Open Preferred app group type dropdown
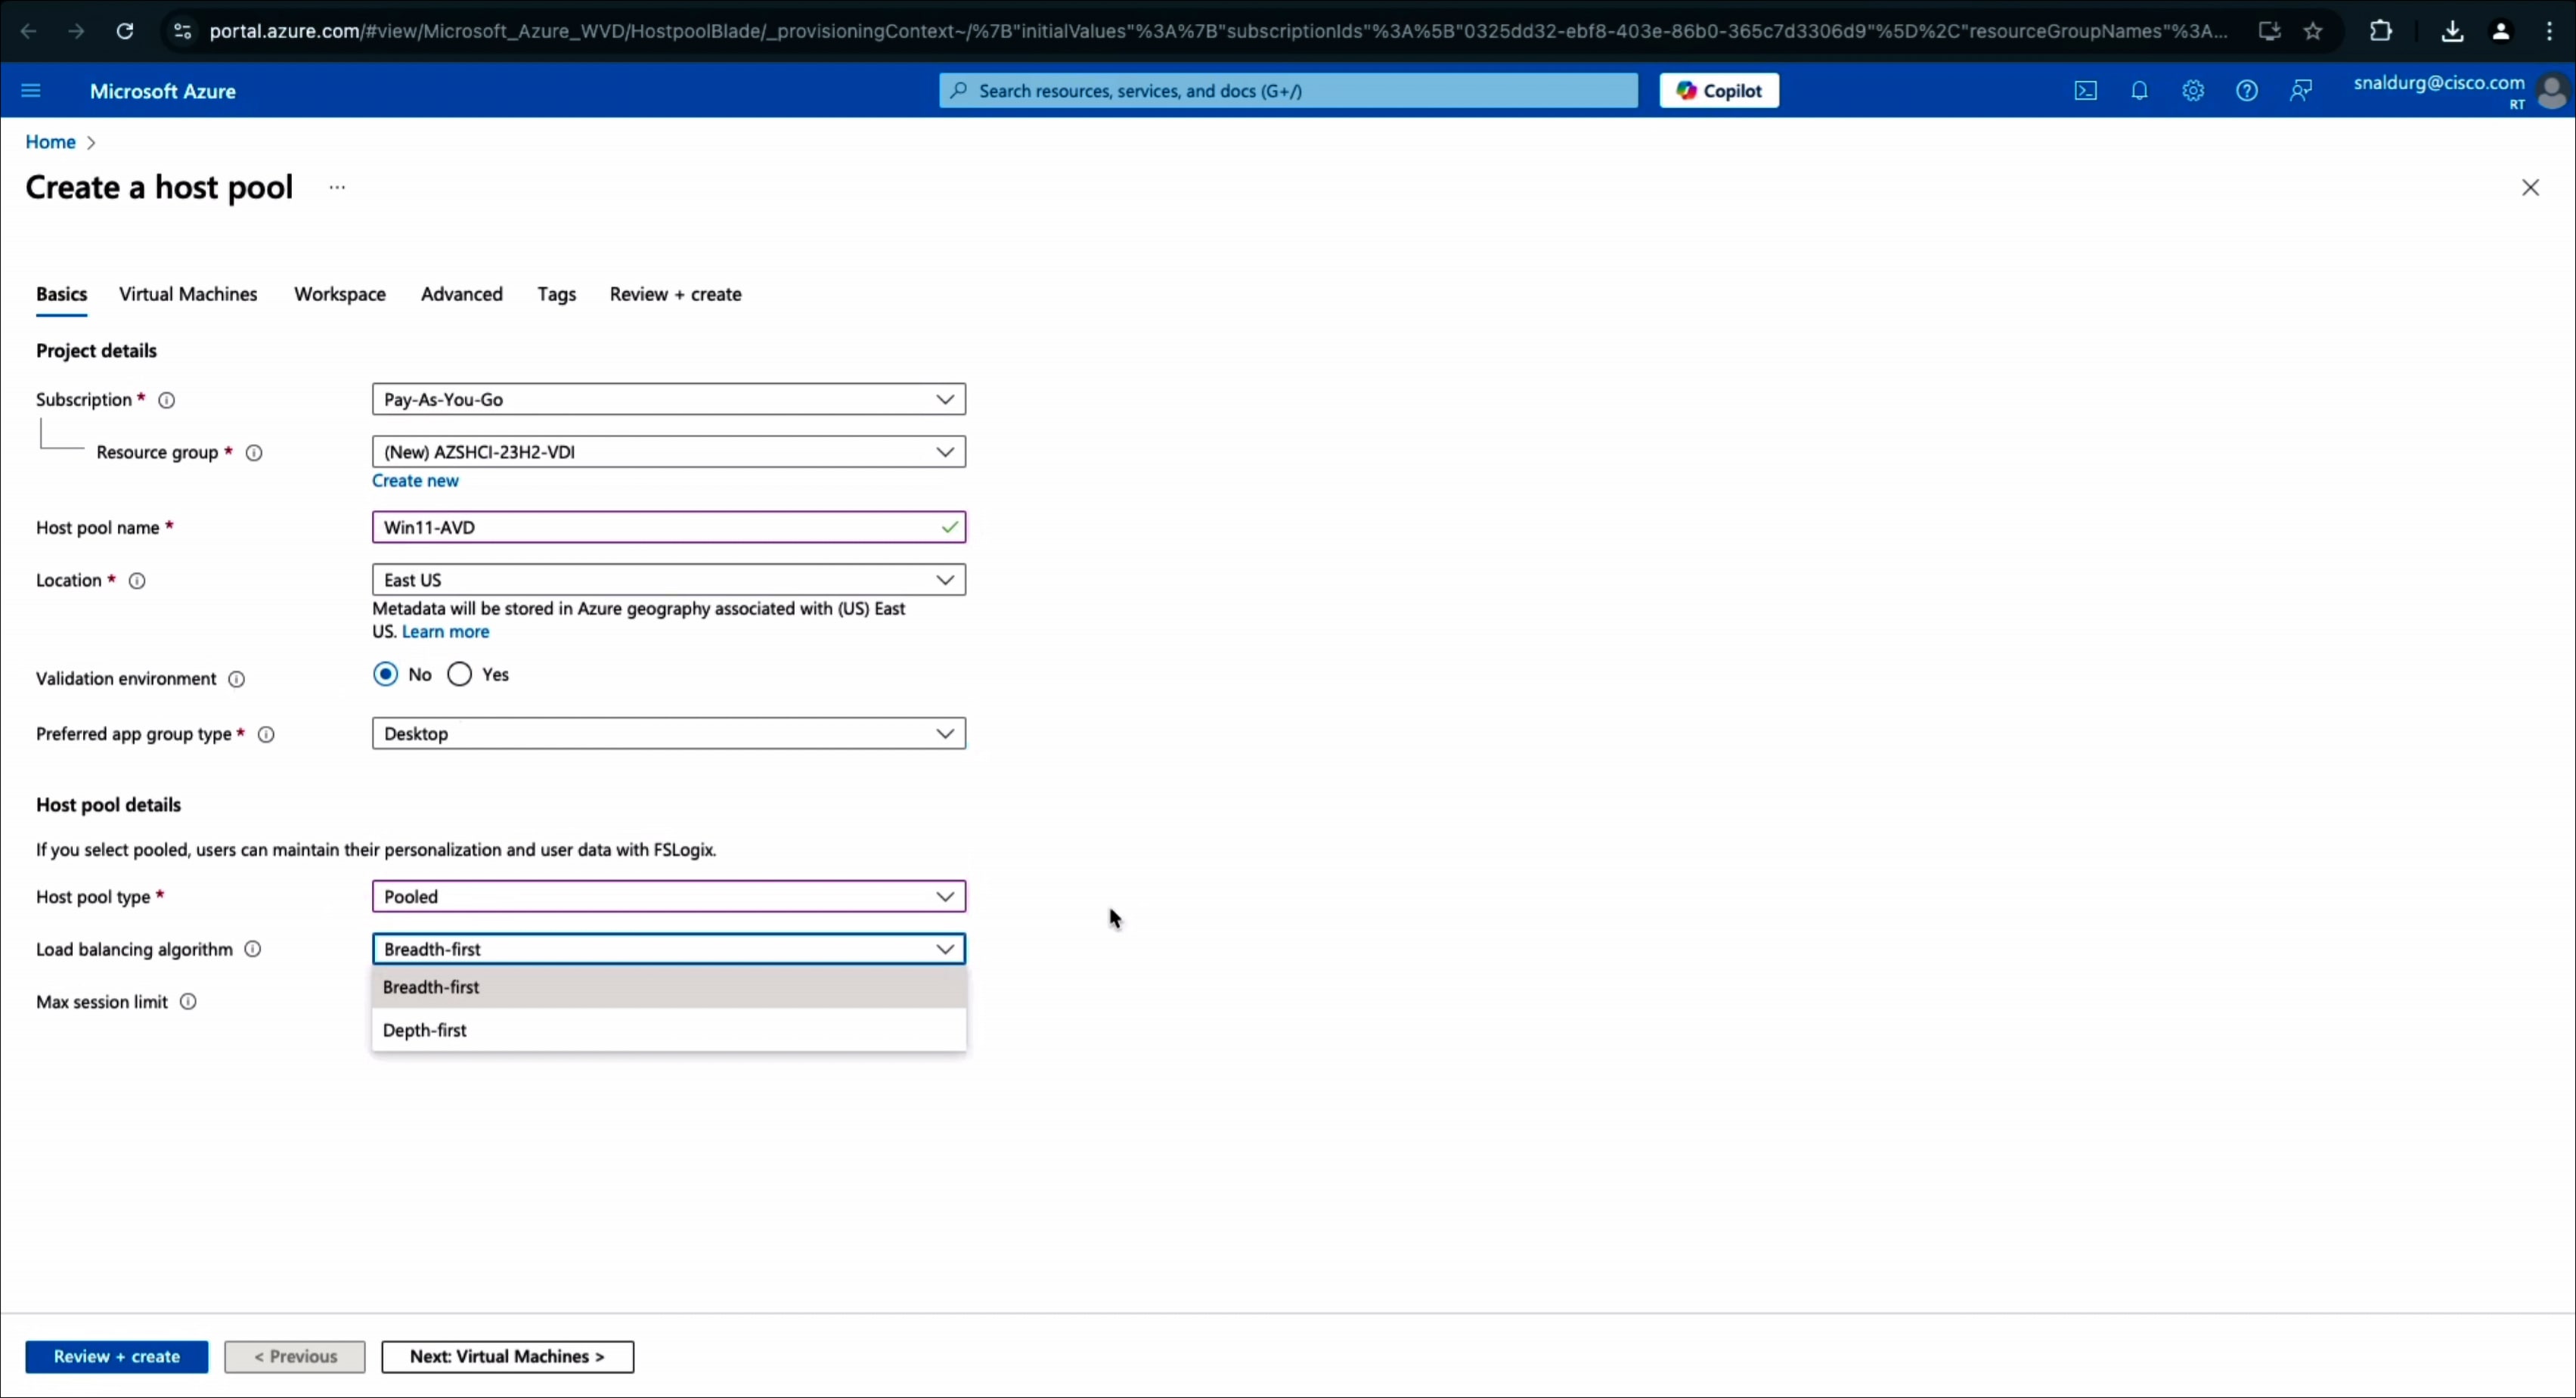The image size is (2576, 1398). click(x=669, y=733)
